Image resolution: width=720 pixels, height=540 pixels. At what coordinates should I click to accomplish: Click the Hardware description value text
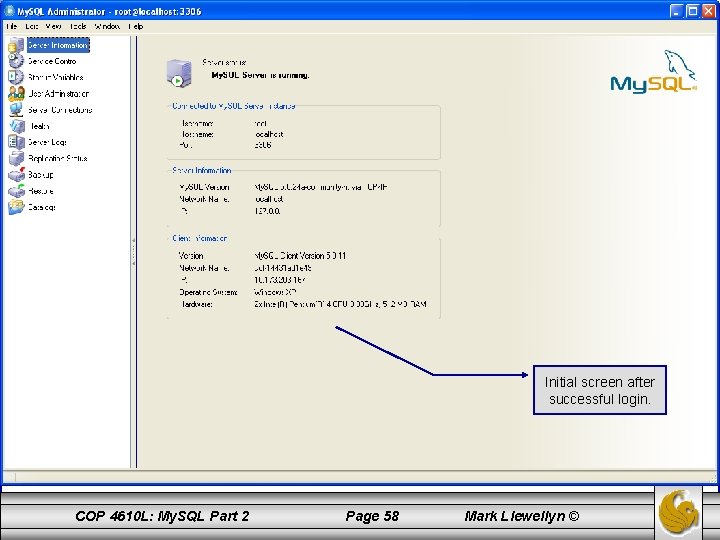point(340,304)
